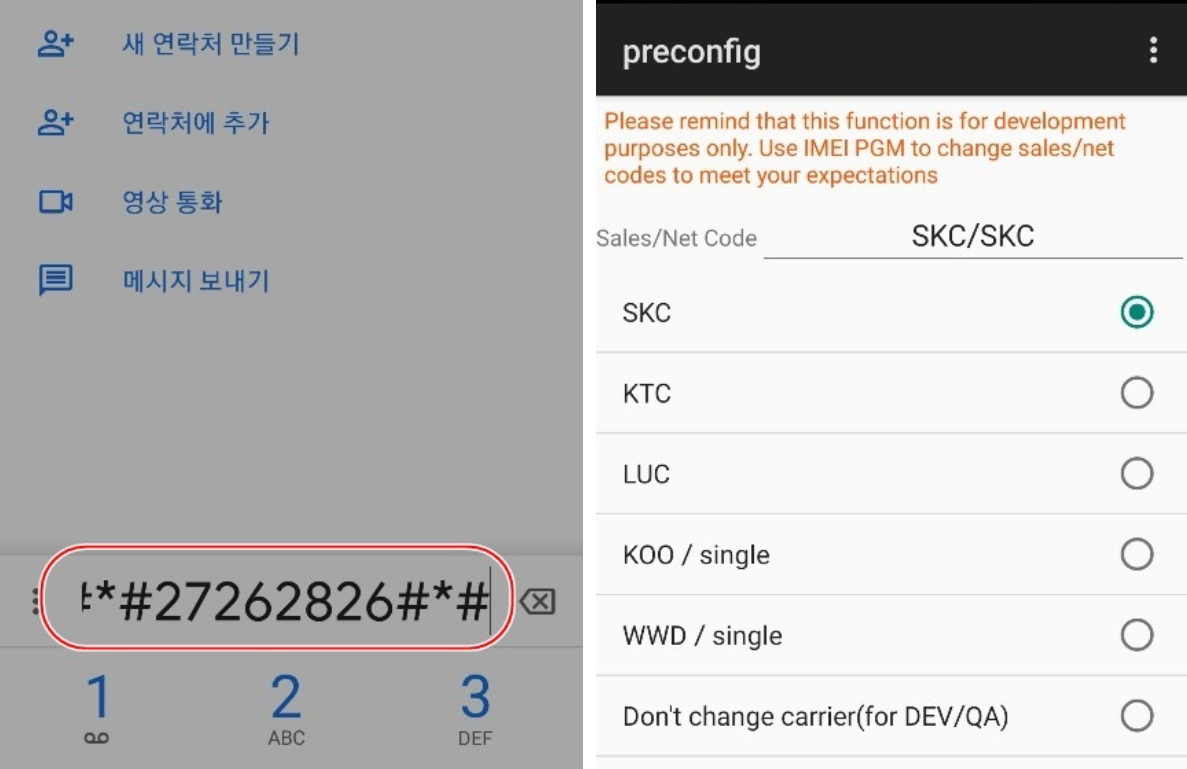Tap the dots handle left of dial field
The width and height of the screenshot is (1187, 769).
35,601
